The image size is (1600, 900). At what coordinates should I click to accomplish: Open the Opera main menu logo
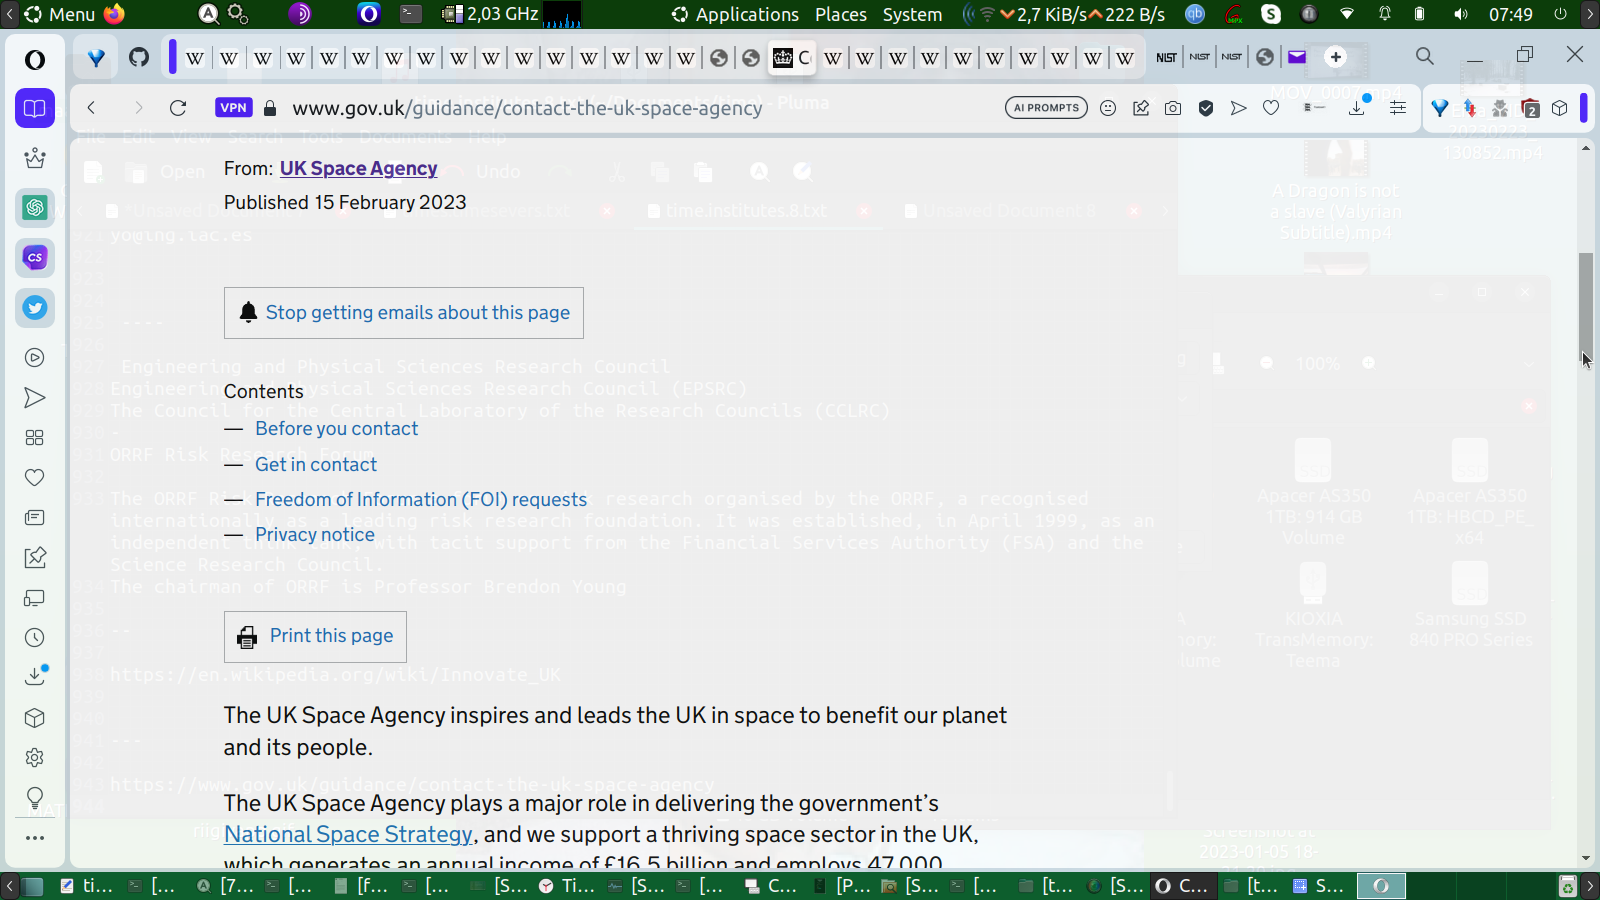coord(35,60)
